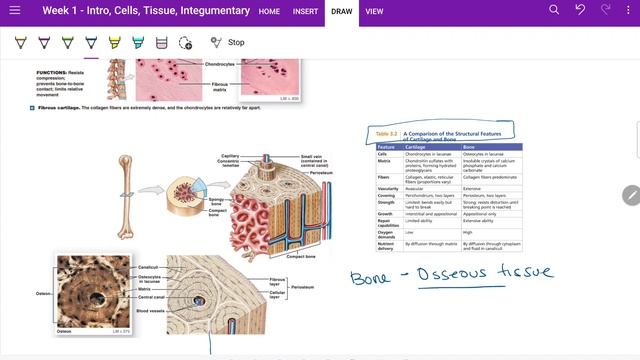Select the long bone illustration
Screen dimensions: 640x360
click(x=126, y=197)
